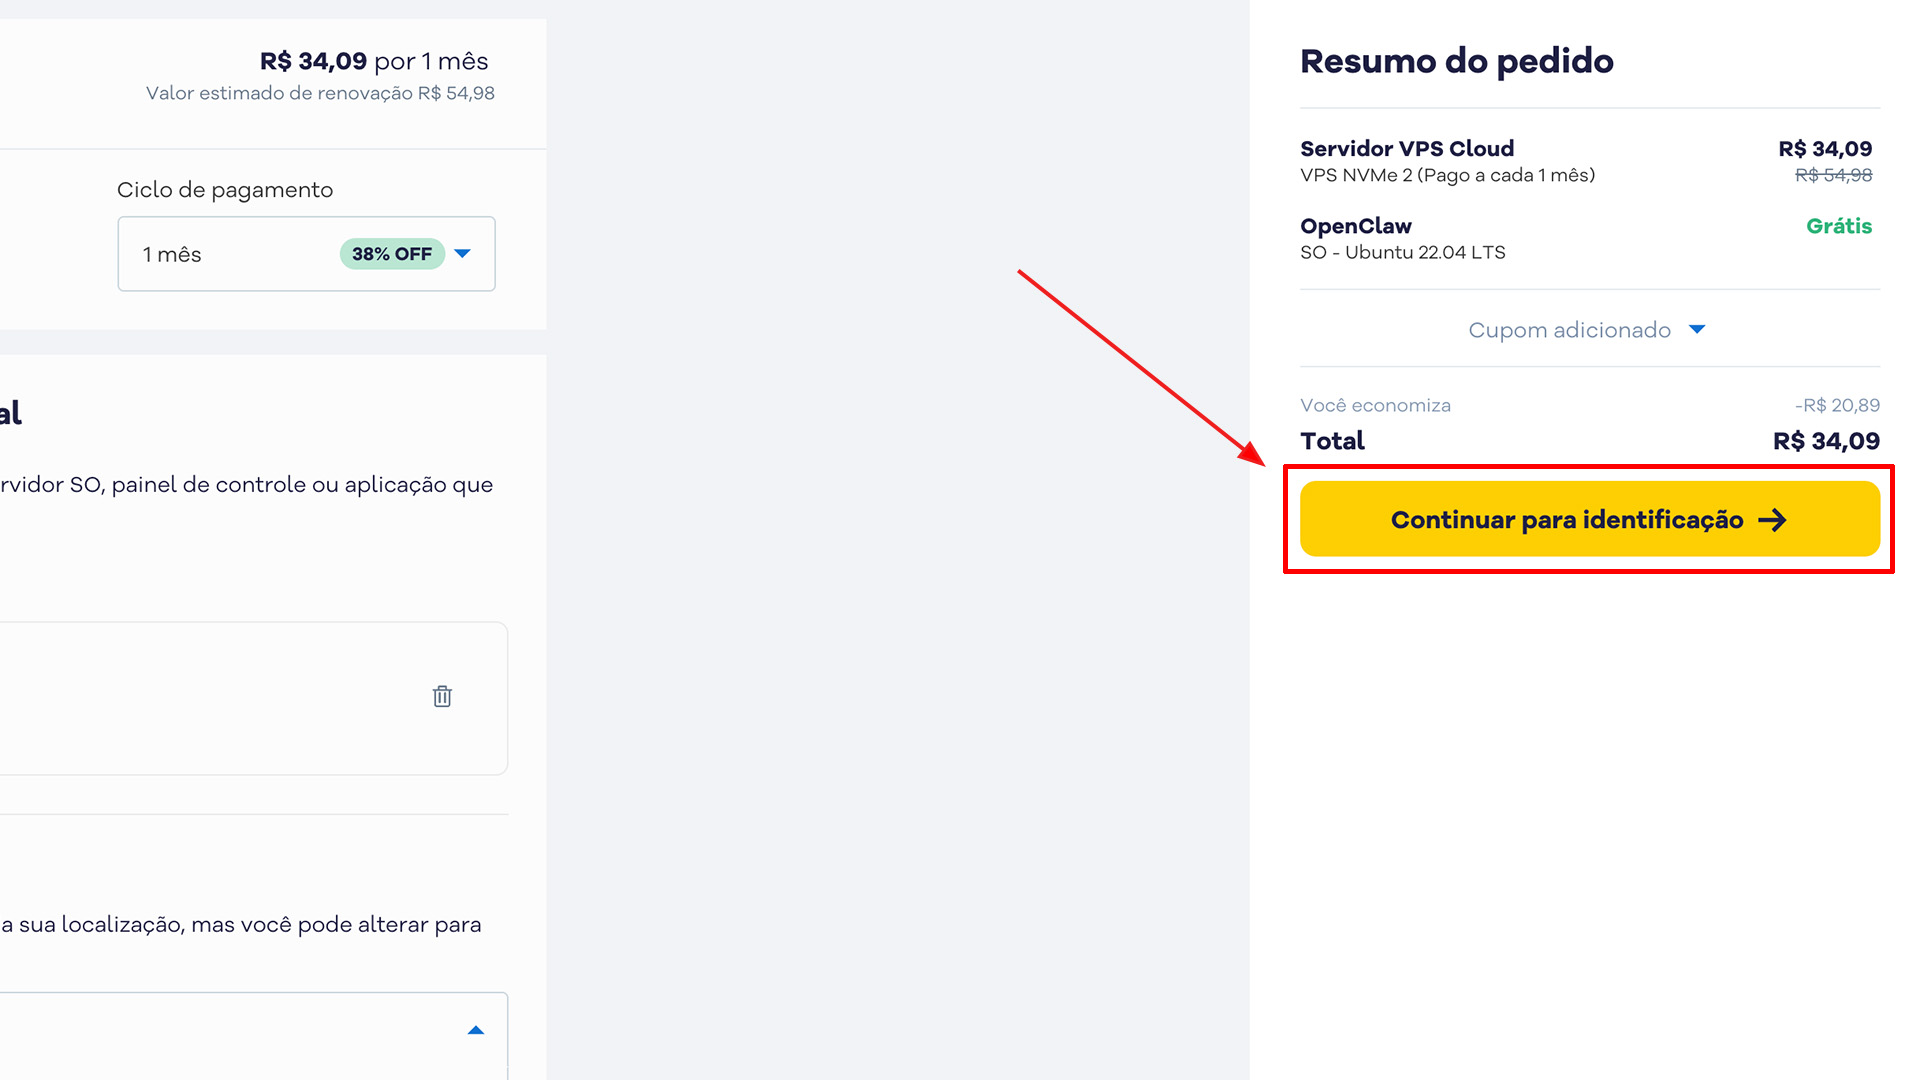Select the 38% OFF badge
The image size is (1920, 1080).
point(391,254)
